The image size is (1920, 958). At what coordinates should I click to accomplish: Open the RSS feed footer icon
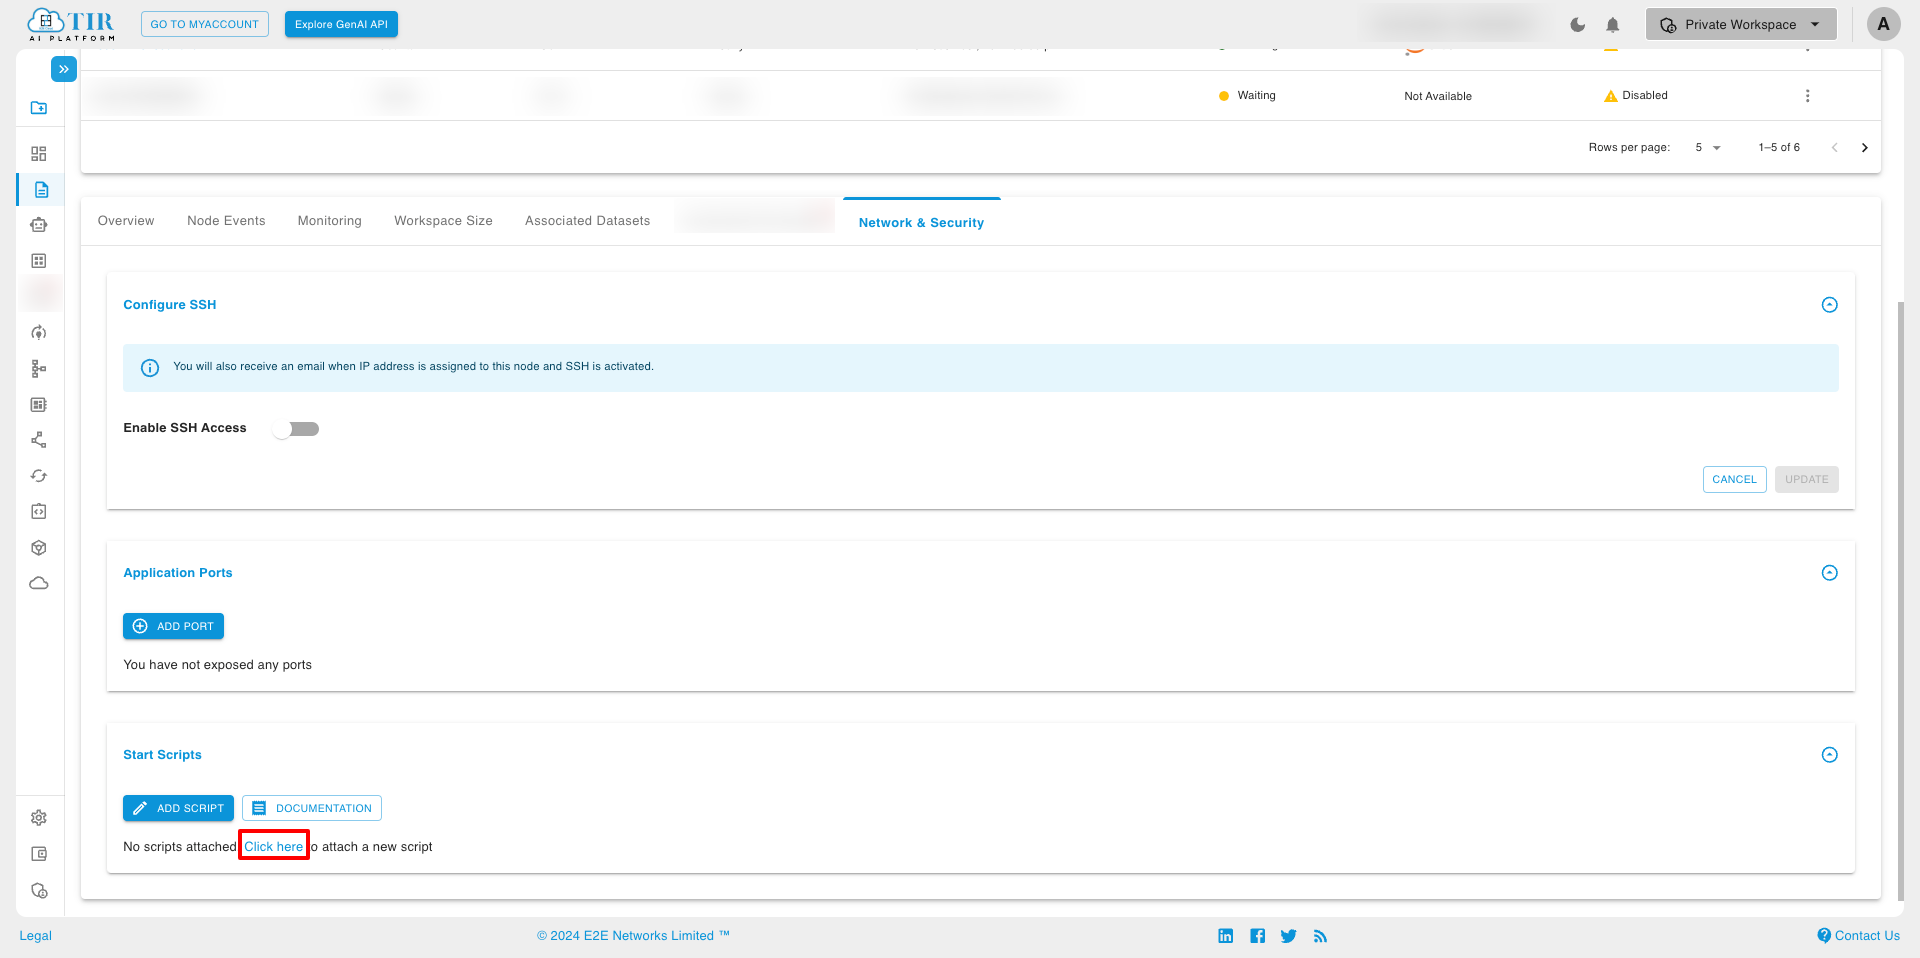pyautogui.click(x=1321, y=936)
